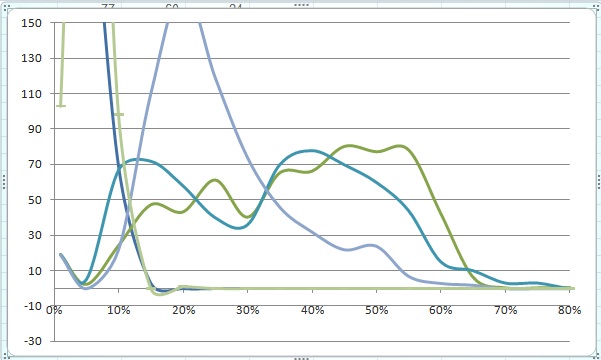Click the horizontal axis label 50%
Screen dimensions: 601x360
(376, 310)
